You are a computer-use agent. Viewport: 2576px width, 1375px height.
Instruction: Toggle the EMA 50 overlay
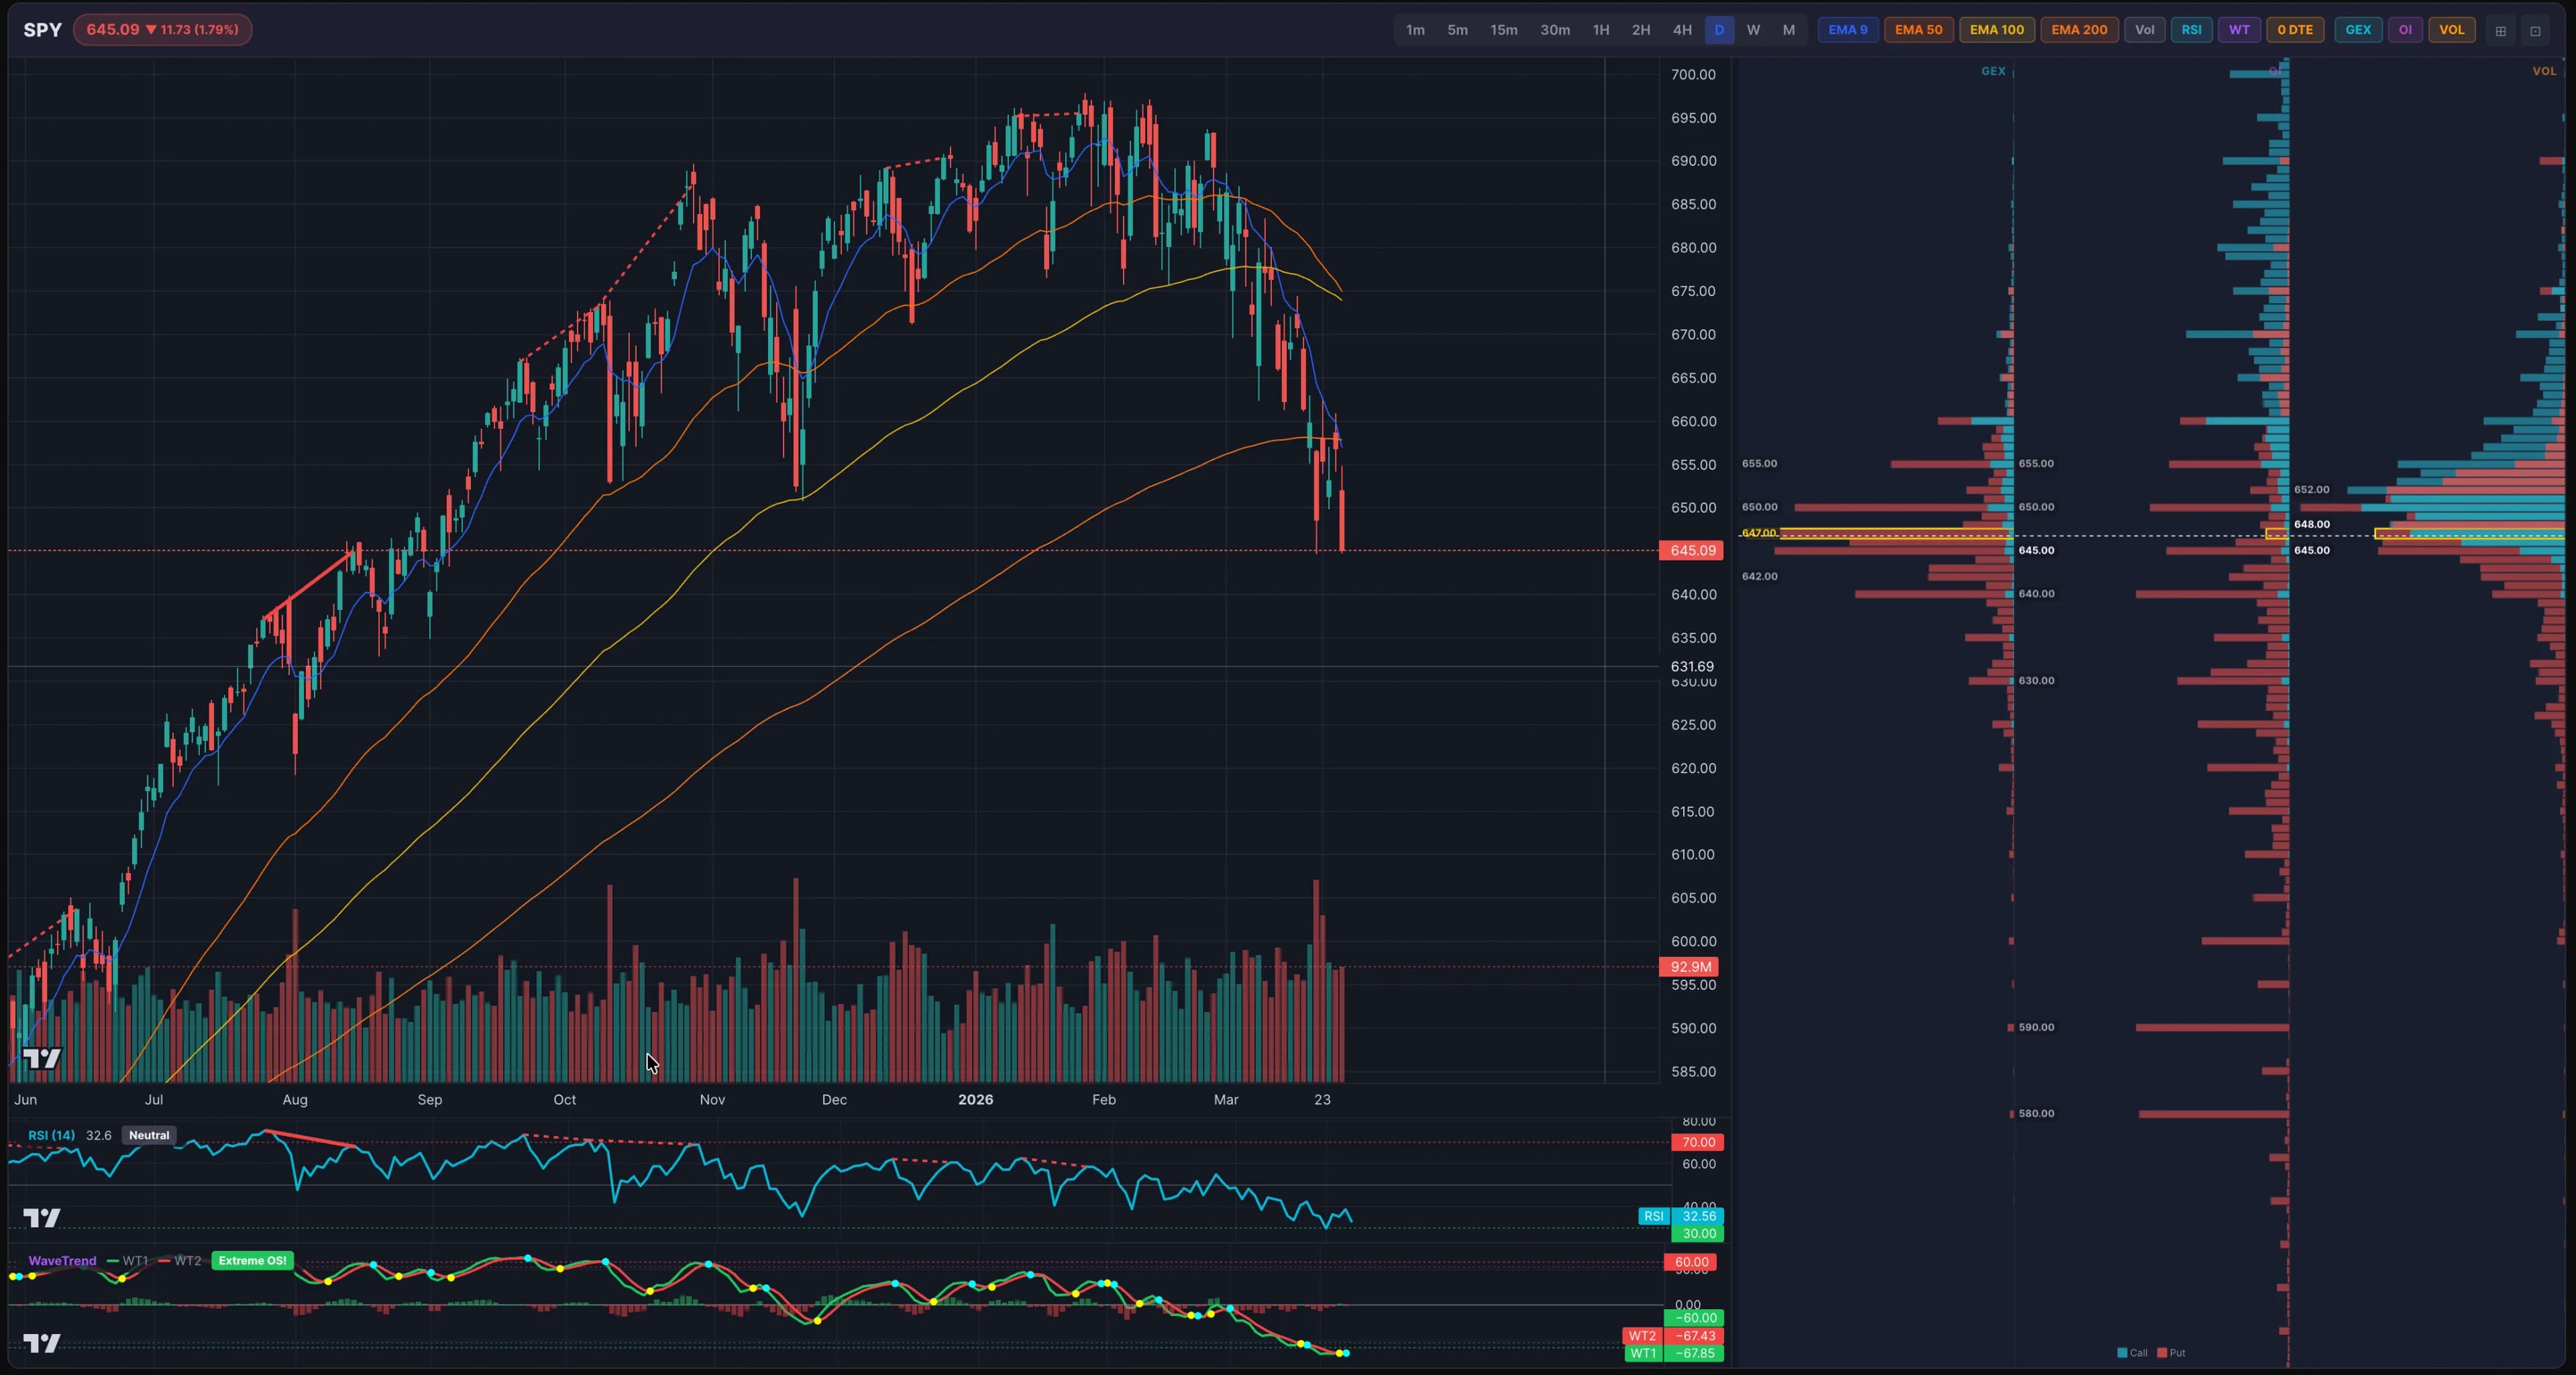(x=1918, y=30)
